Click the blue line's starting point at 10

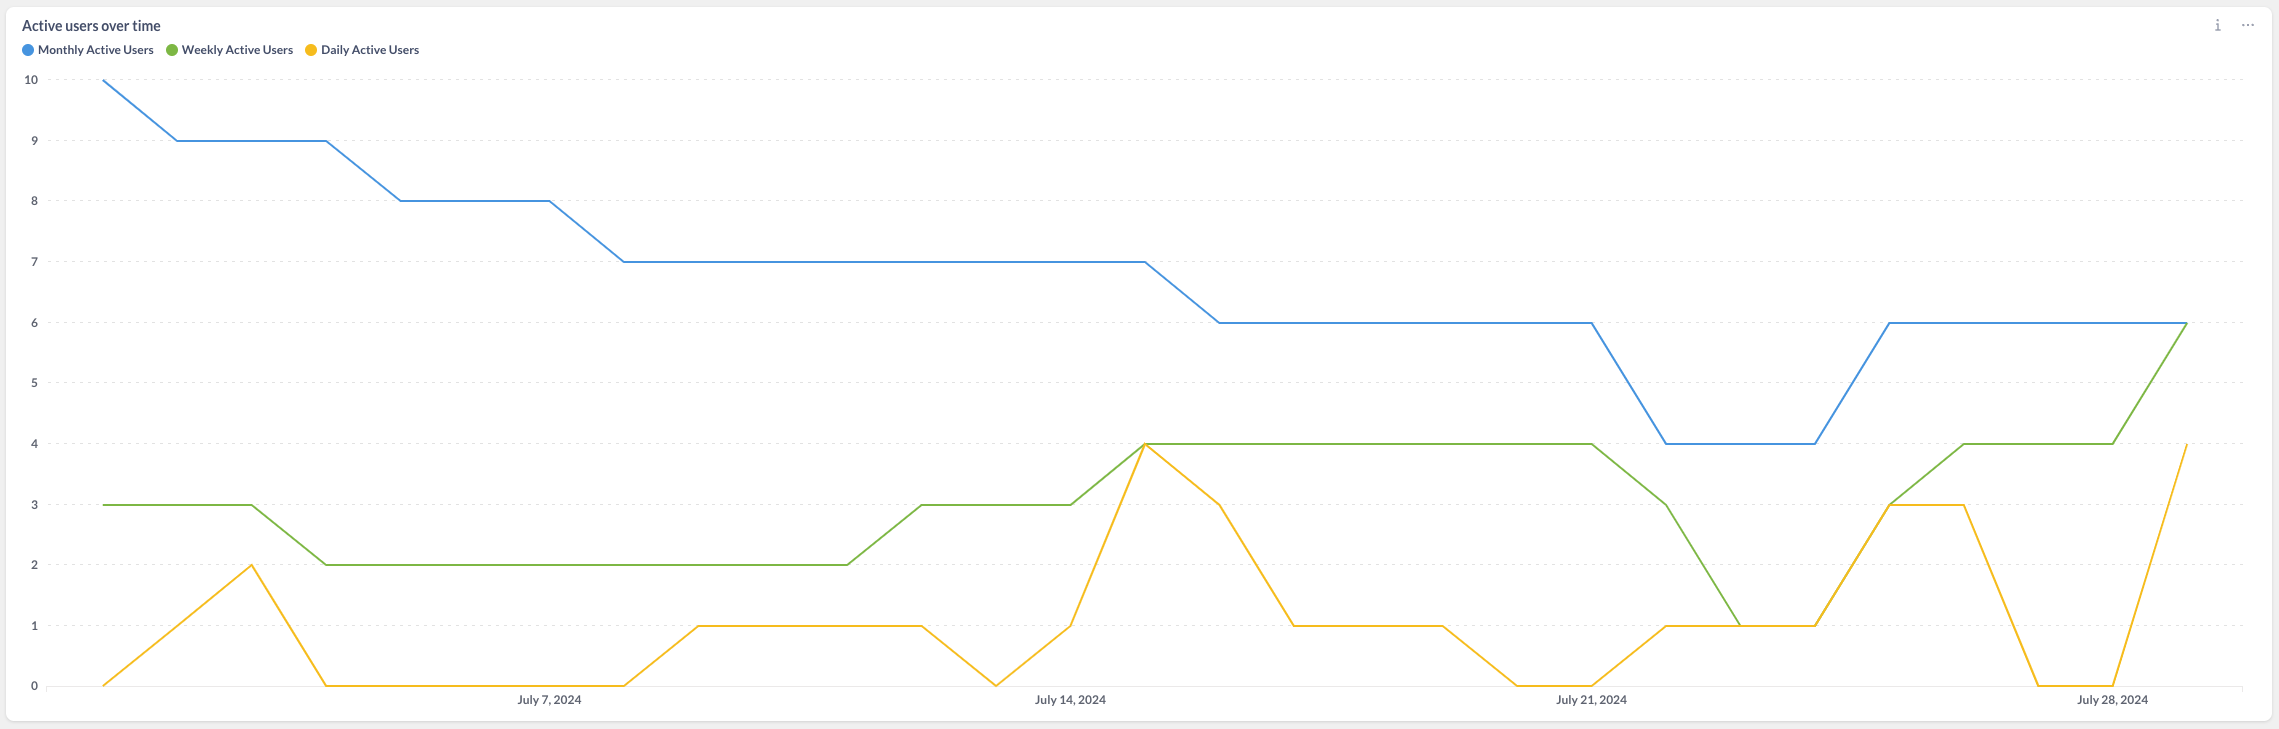(103, 80)
